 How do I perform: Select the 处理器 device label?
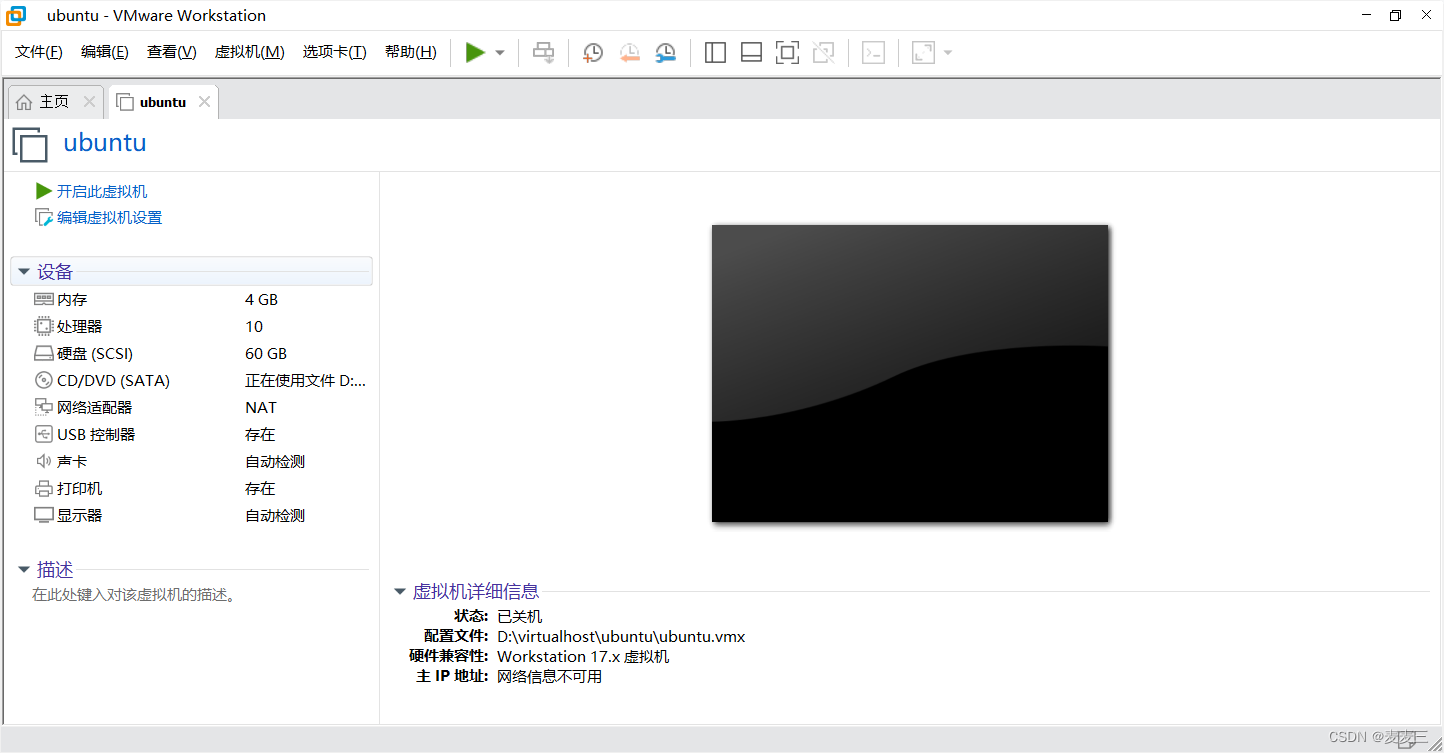(x=80, y=327)
